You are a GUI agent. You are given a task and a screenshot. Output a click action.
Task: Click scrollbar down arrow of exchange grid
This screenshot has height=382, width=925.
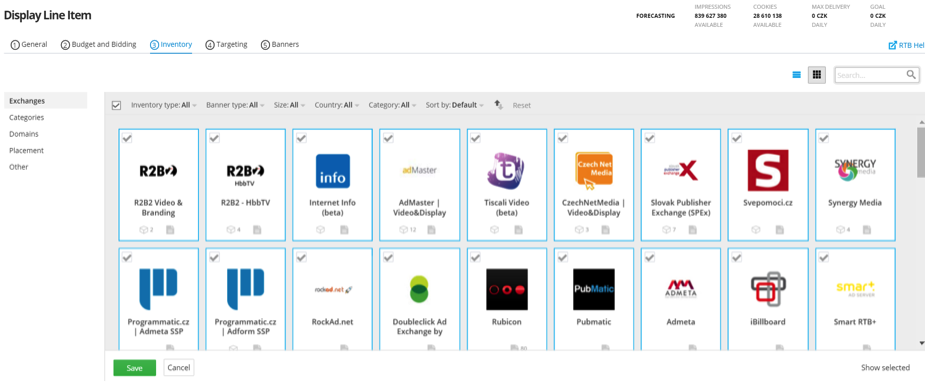(921, 343)
